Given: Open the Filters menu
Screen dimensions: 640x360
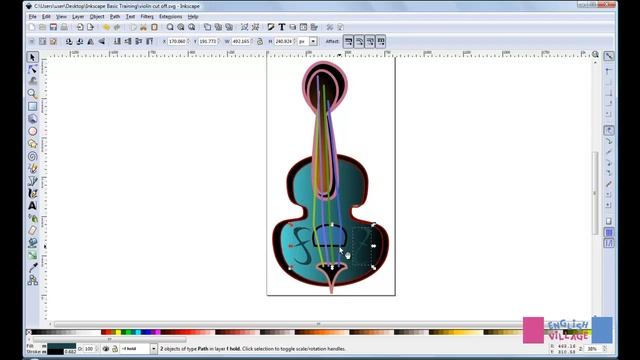Looking at the screenshot, I should tap(147, 17).
